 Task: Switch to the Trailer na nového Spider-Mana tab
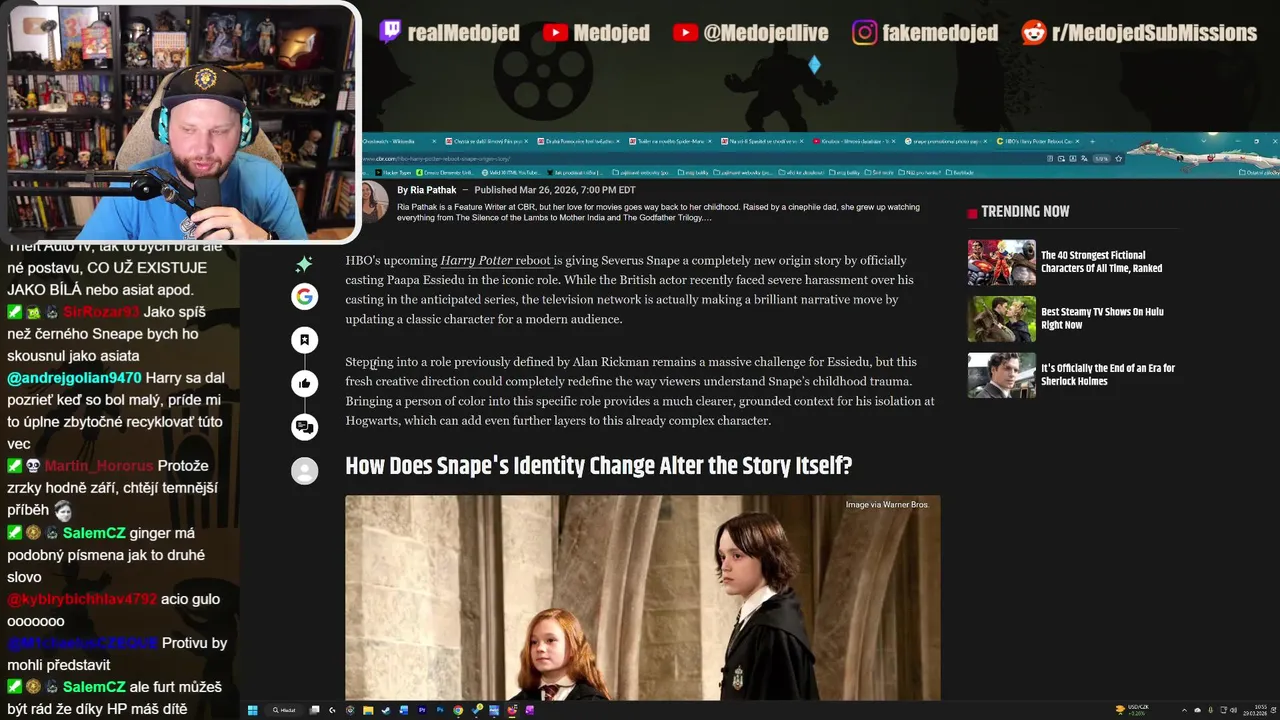(x=673, y=141)
